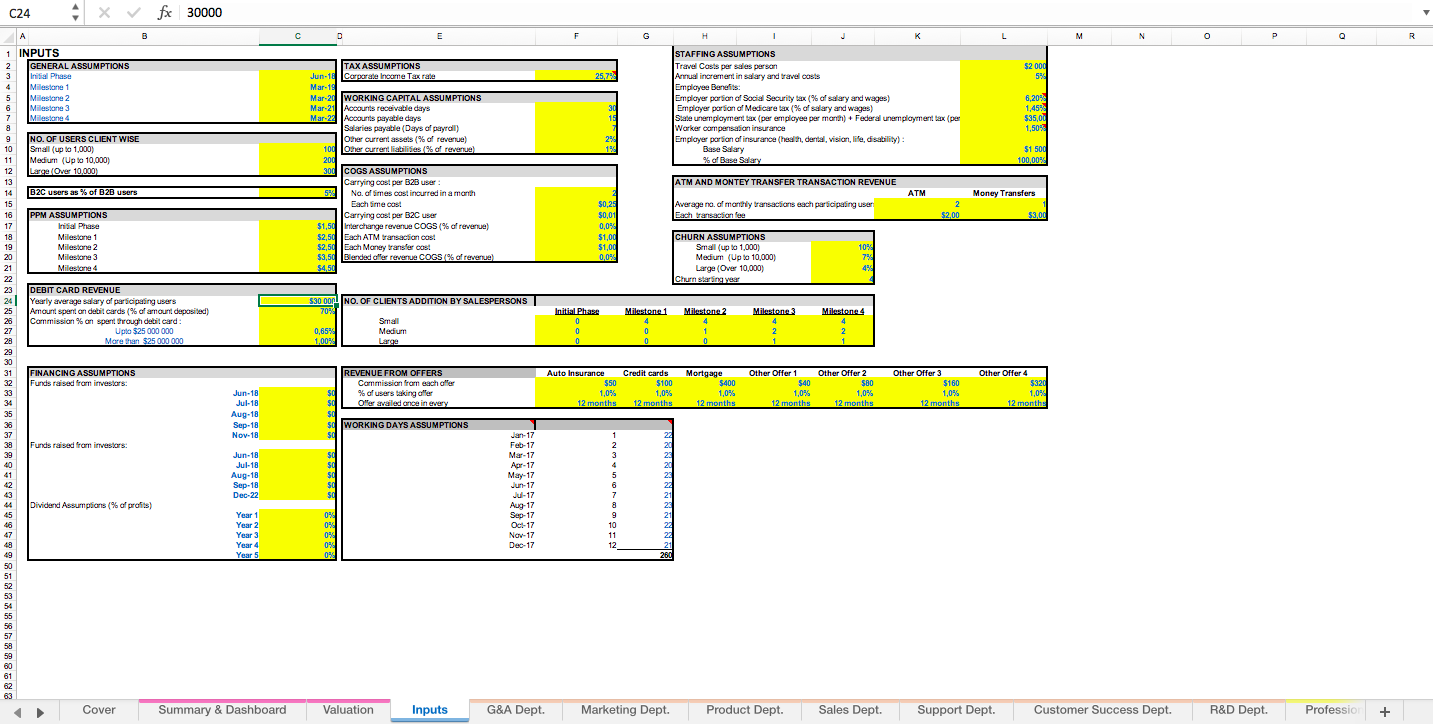The image size is (1433, 724).
Task: Select the Worker compensation insurance label
Action: 730,128
